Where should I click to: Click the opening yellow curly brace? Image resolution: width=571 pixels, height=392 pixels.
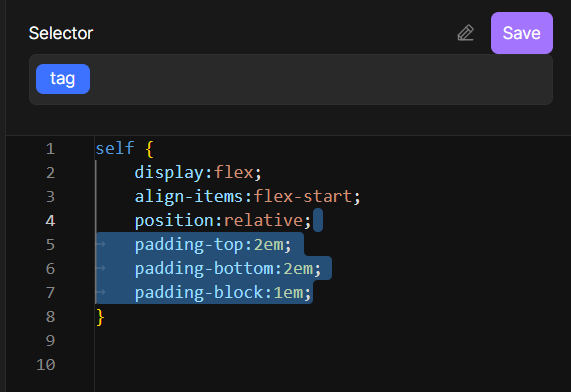(x=149, y=149)
